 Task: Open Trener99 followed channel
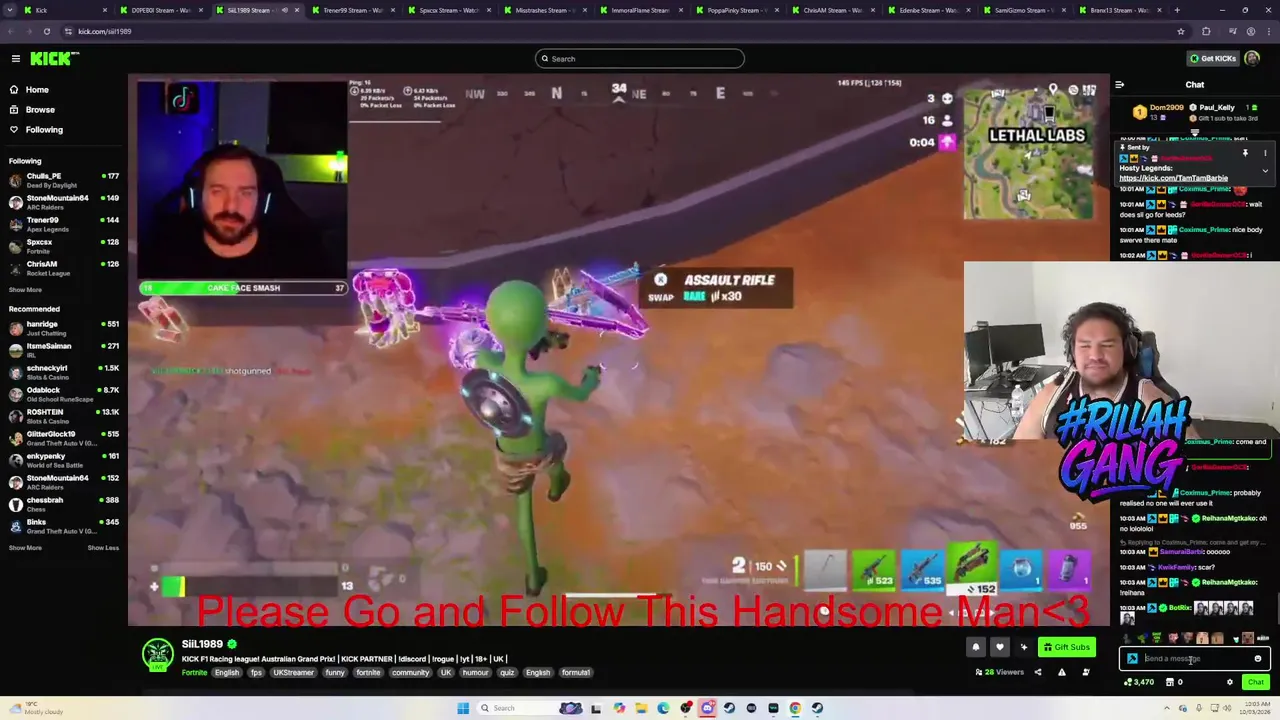[x=64, y=224]
